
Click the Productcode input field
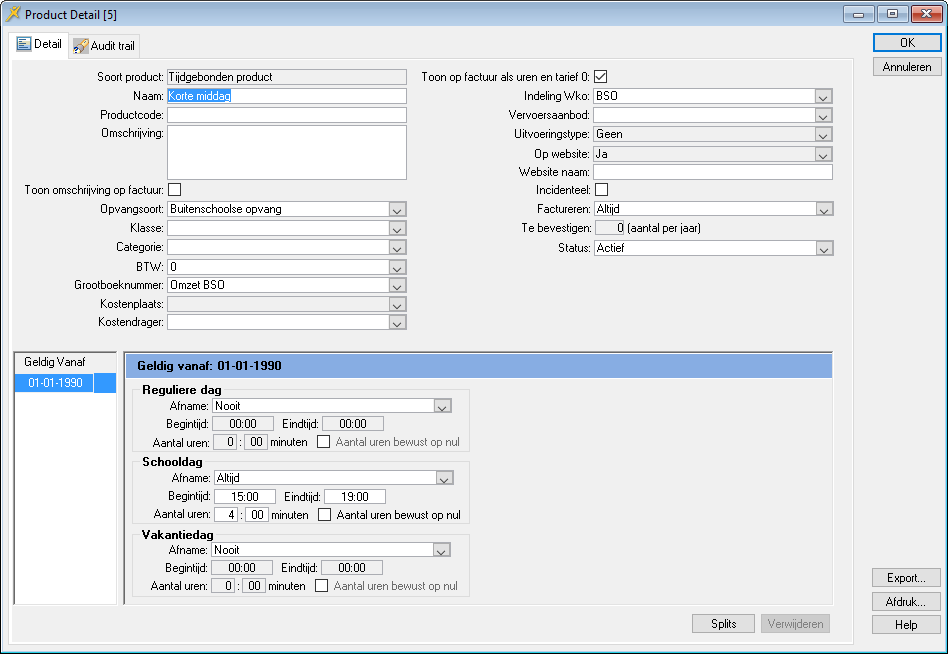pos(286,116)
